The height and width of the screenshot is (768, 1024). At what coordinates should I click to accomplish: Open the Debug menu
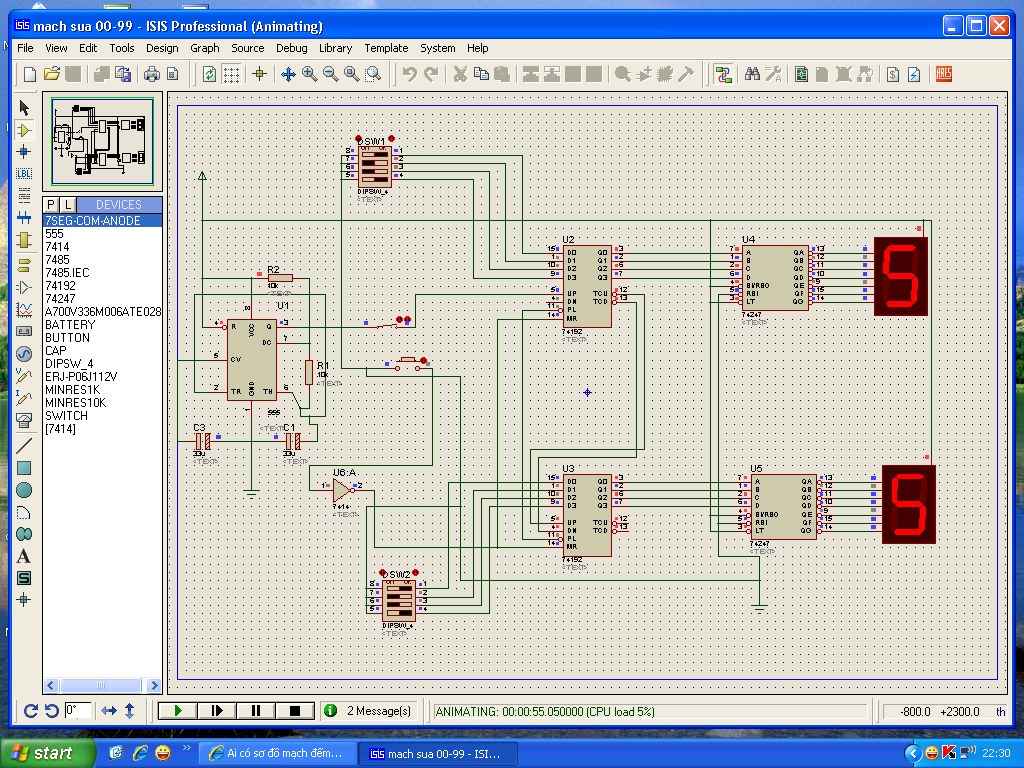(291, 48)
